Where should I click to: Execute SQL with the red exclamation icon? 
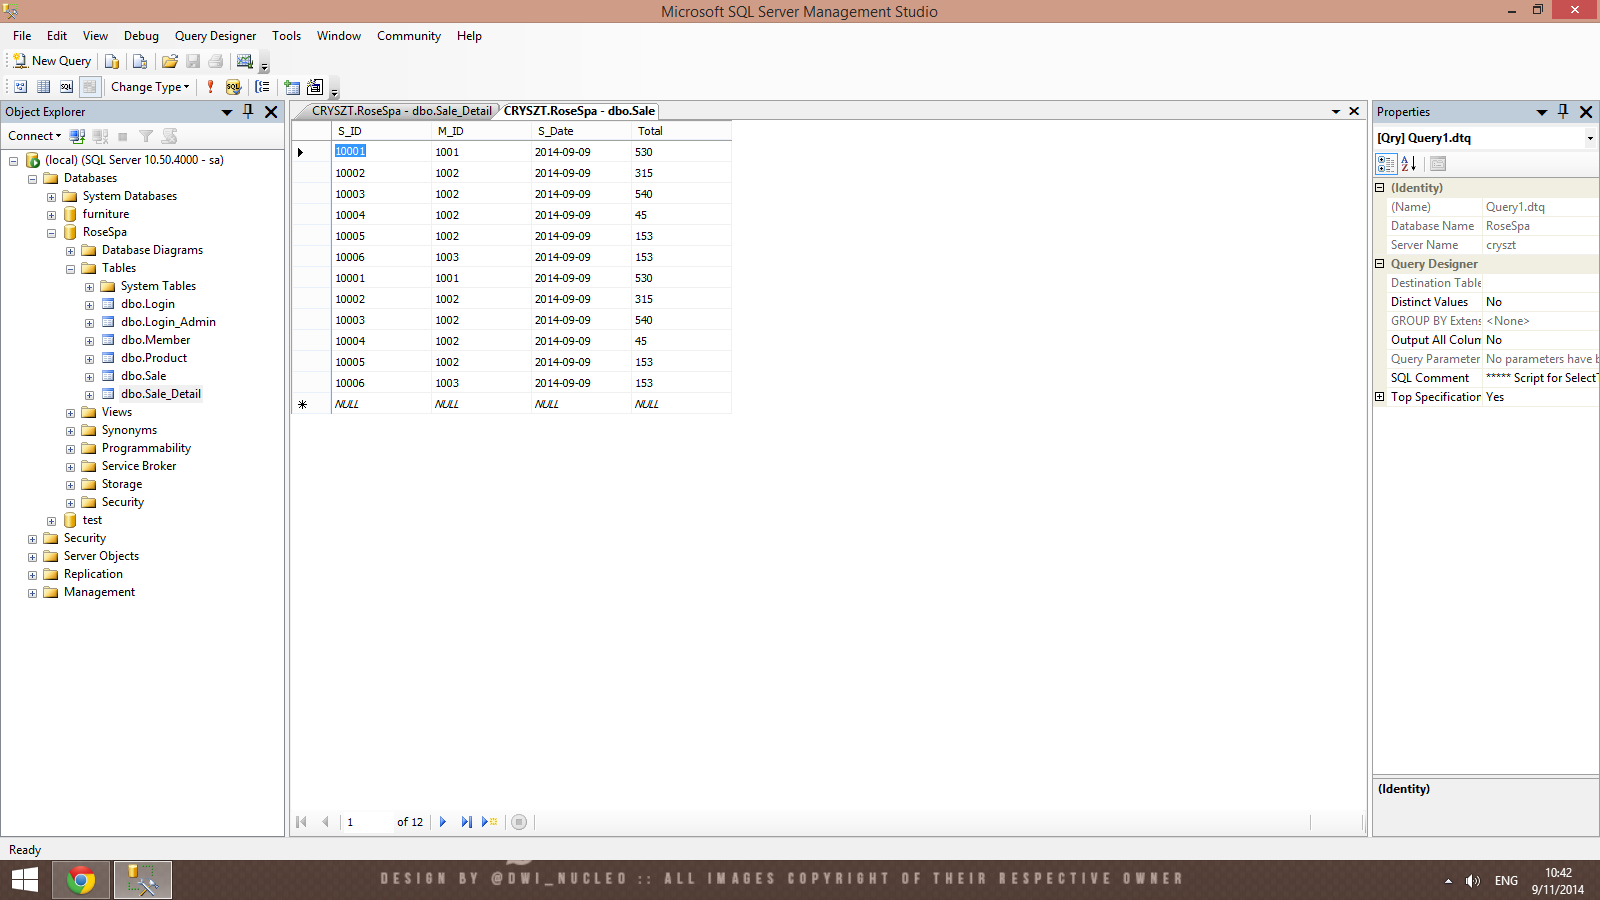[210, 87]
